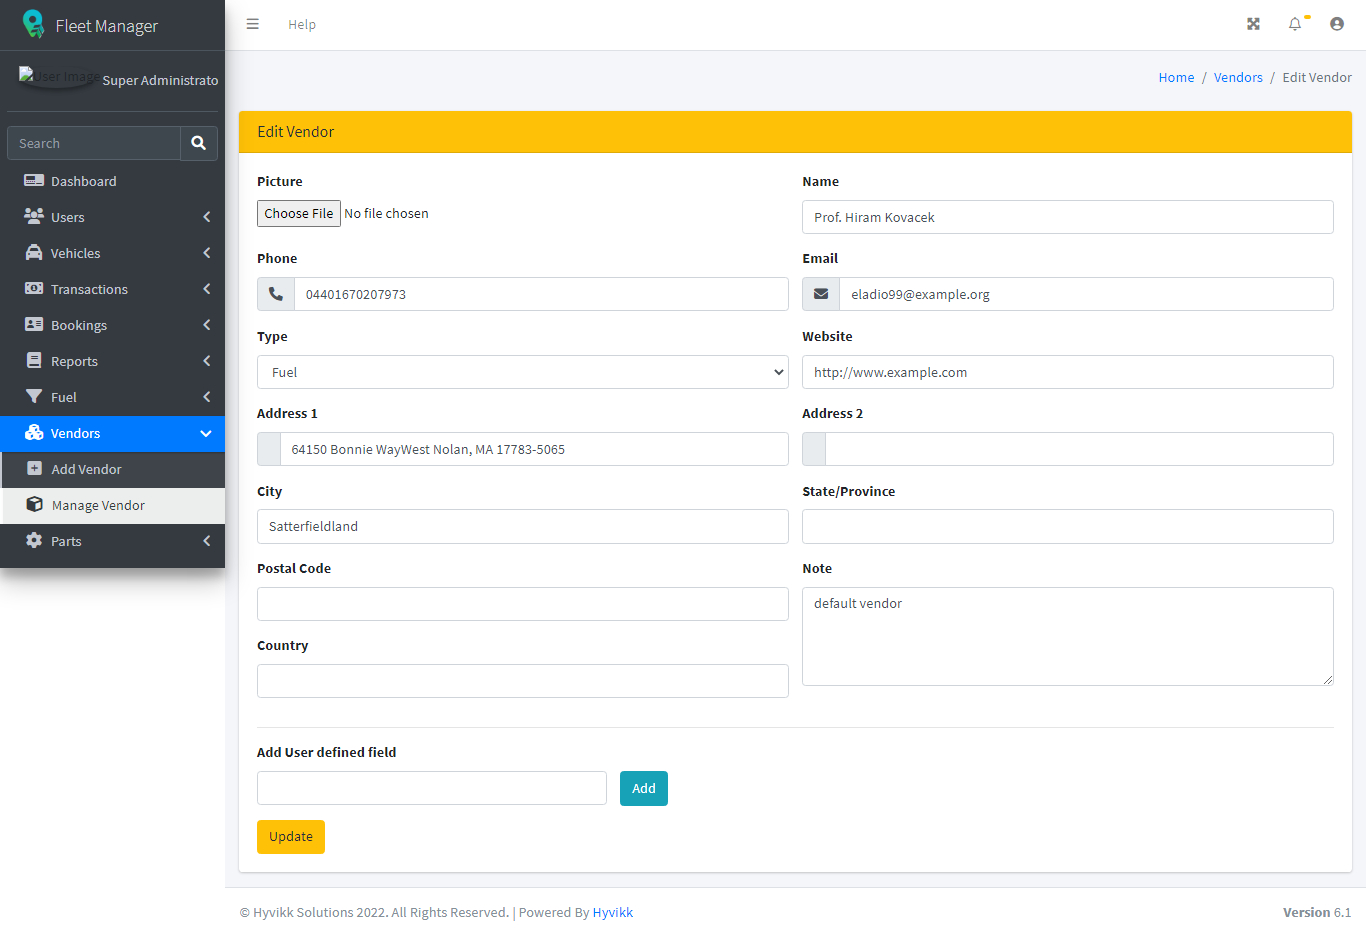Click the Fleet Manager logo icon

(34, 24)
